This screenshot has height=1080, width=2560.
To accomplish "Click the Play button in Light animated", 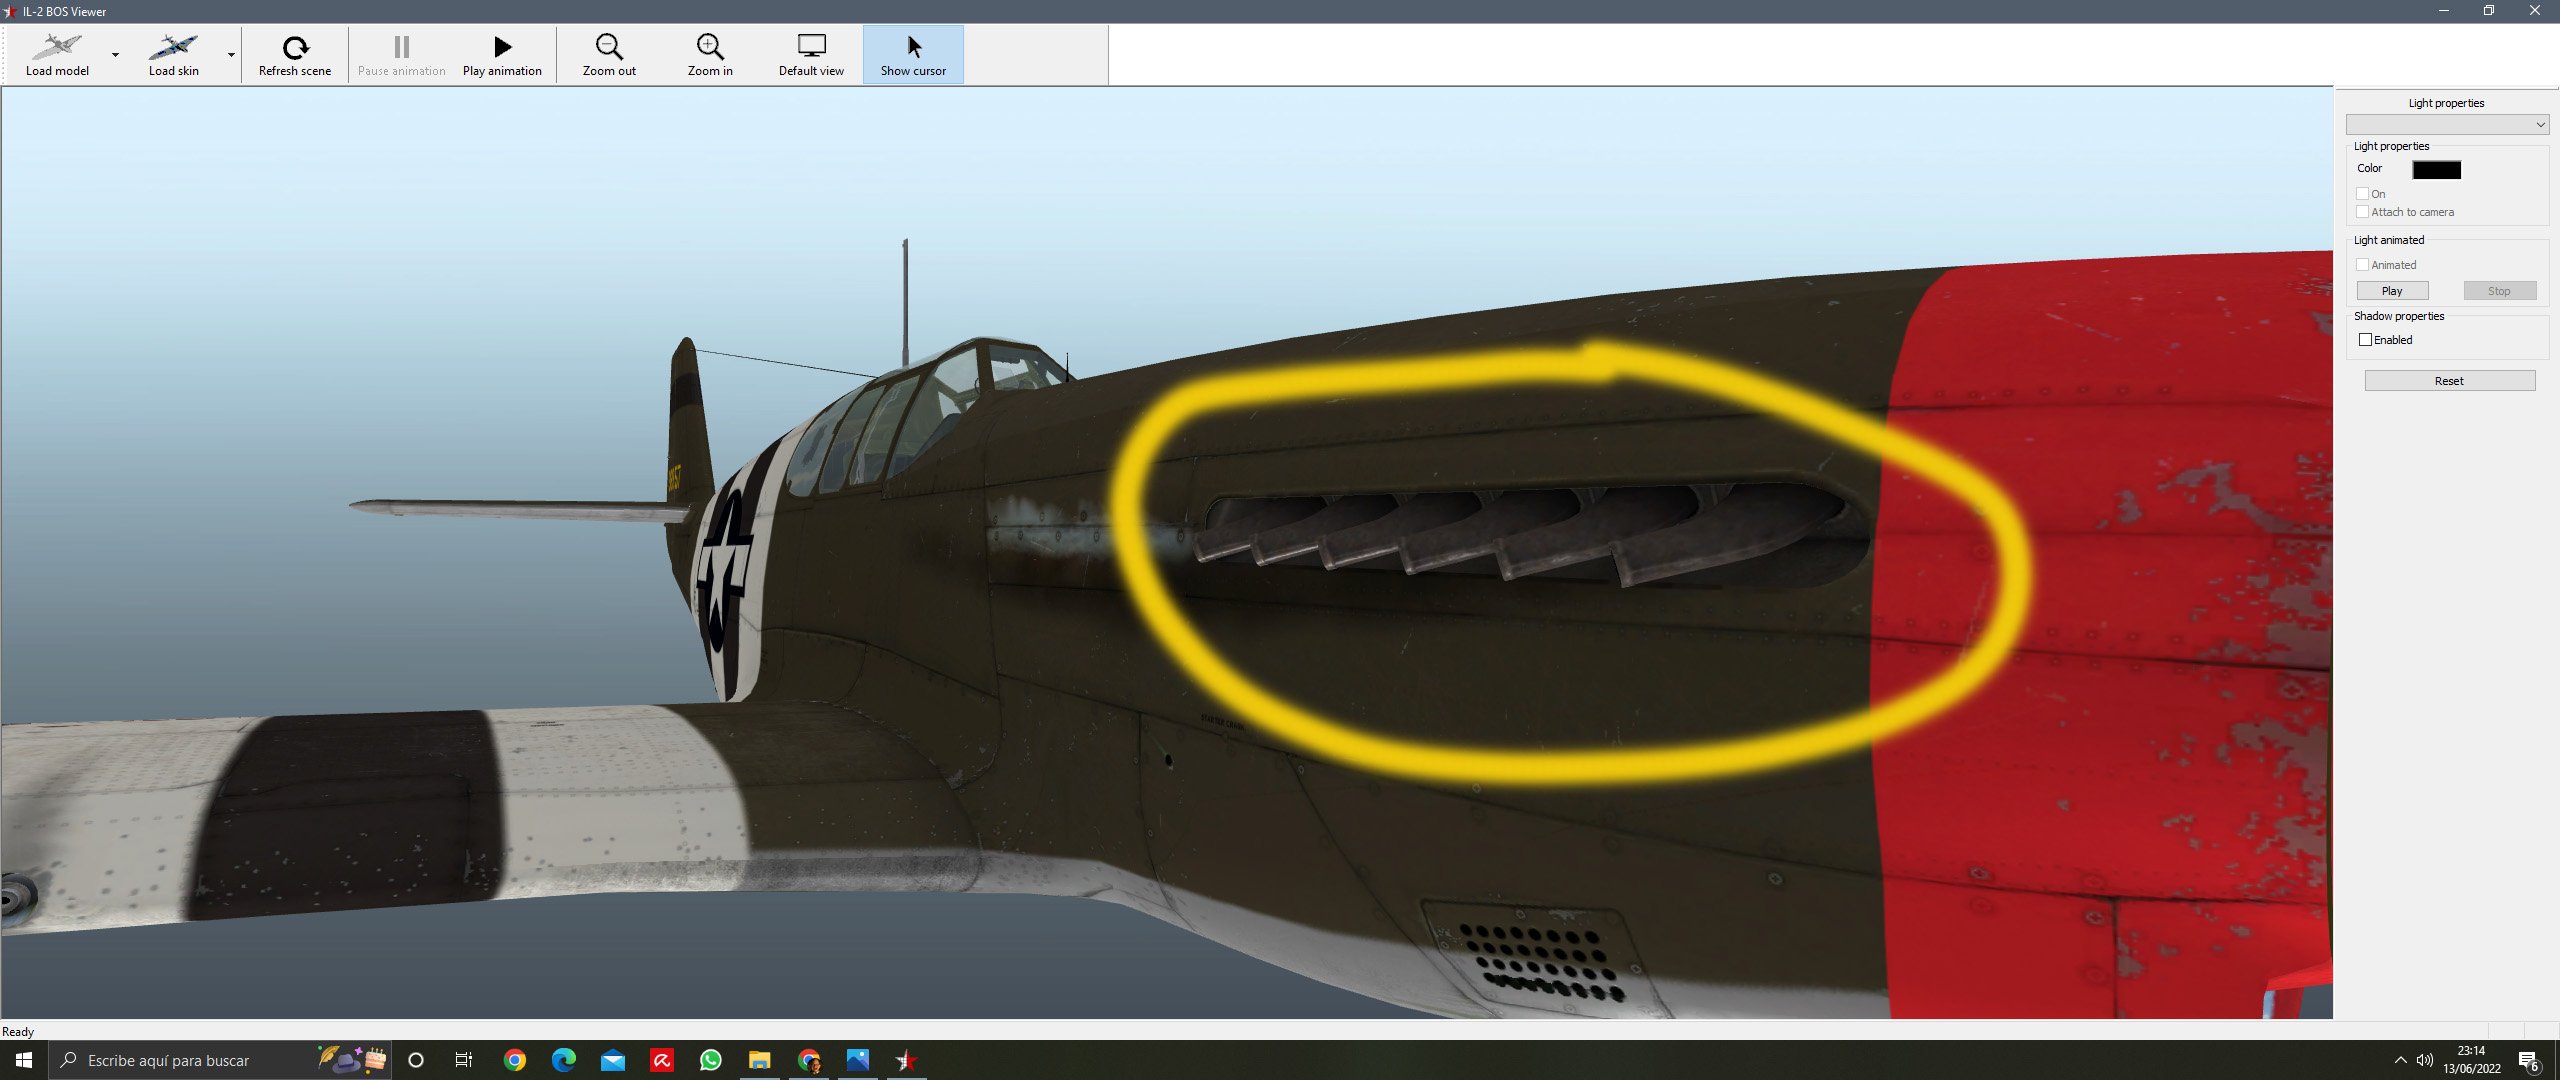I will pyautogui.click(x=2392, y=291).
